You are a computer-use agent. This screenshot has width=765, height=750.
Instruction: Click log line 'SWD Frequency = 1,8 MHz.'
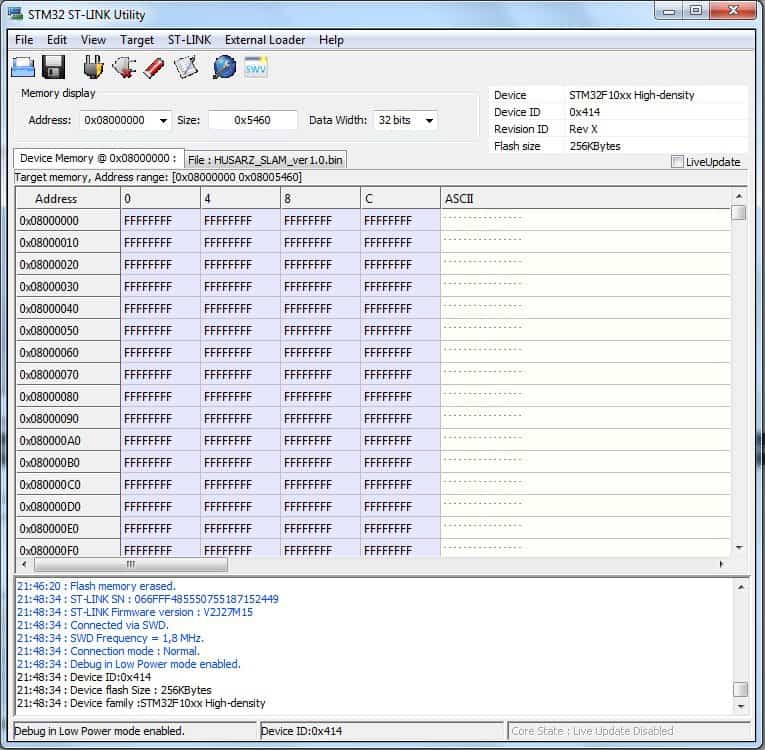(x=110, y=638)
